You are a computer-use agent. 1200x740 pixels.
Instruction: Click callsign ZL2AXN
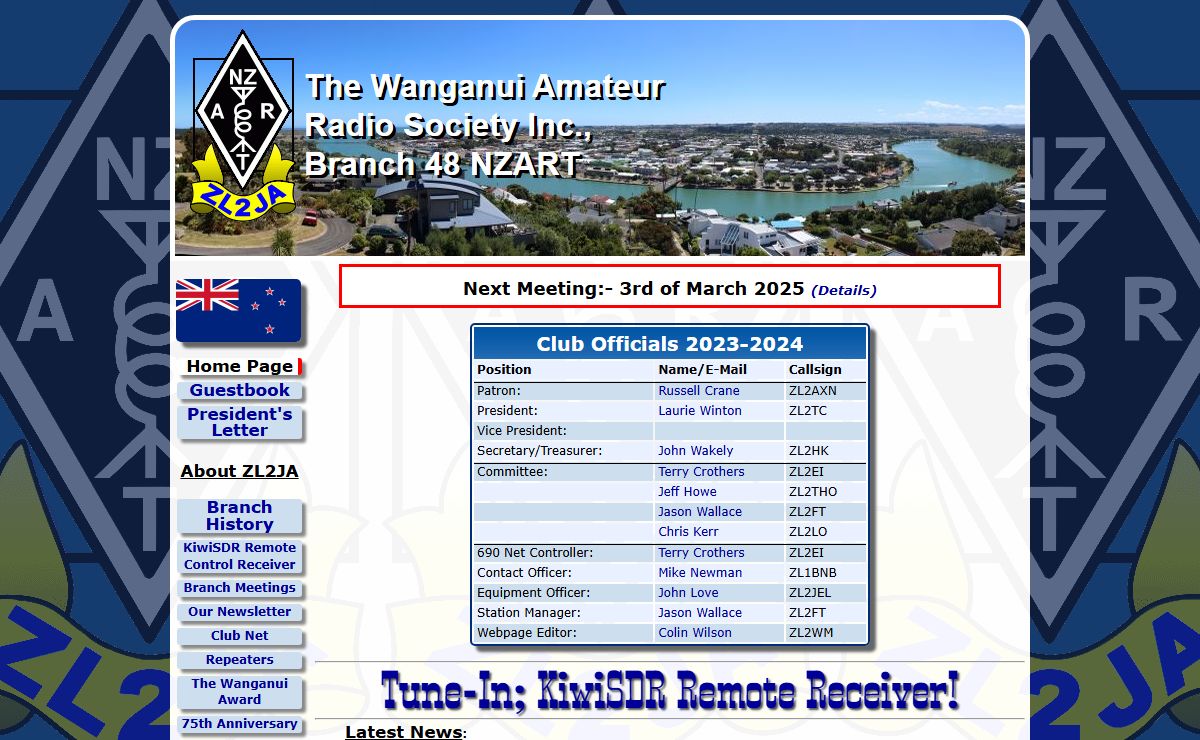(813, 391)
